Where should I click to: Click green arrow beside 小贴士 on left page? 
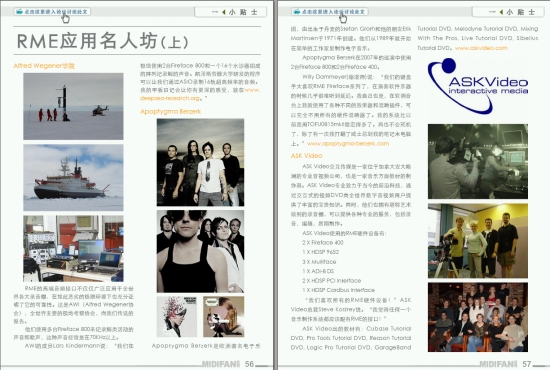(224, 12)
